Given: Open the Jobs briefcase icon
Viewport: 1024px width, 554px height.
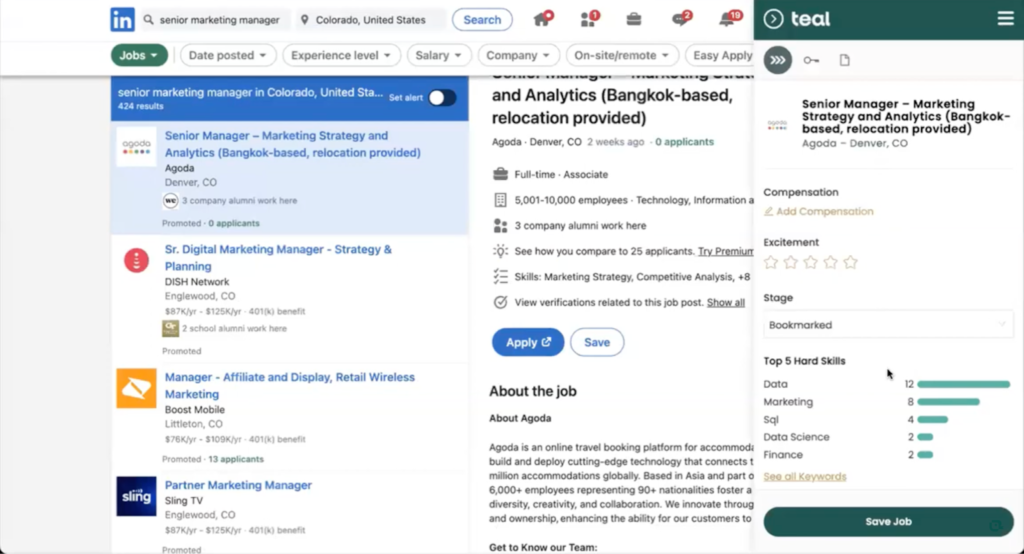Looking at the screenshot, I should pyautogui.click(x=634, y=19).
